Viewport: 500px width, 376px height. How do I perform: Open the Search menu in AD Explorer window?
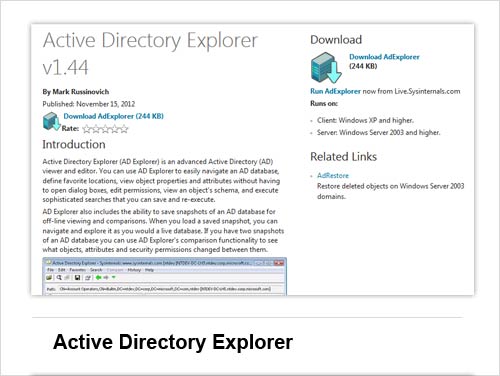pyautogui.click(x=96, y=270)
